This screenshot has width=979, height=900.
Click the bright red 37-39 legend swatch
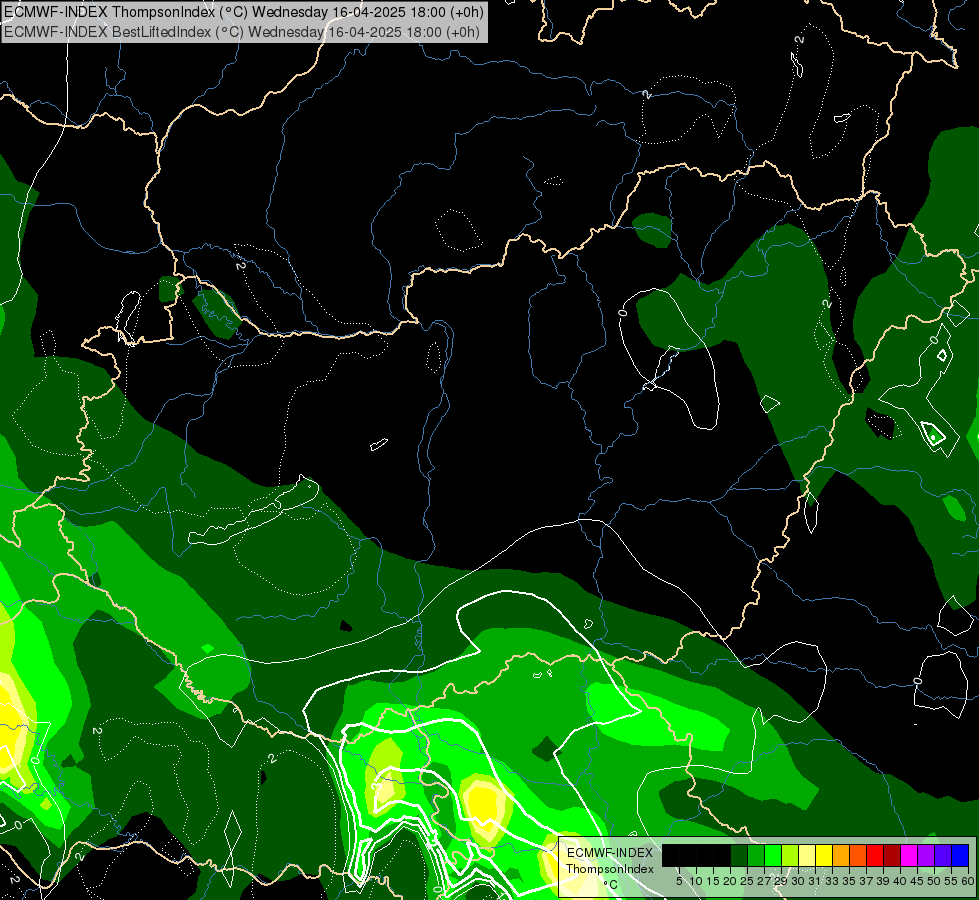pyautogui.click(x=875, y=855)
